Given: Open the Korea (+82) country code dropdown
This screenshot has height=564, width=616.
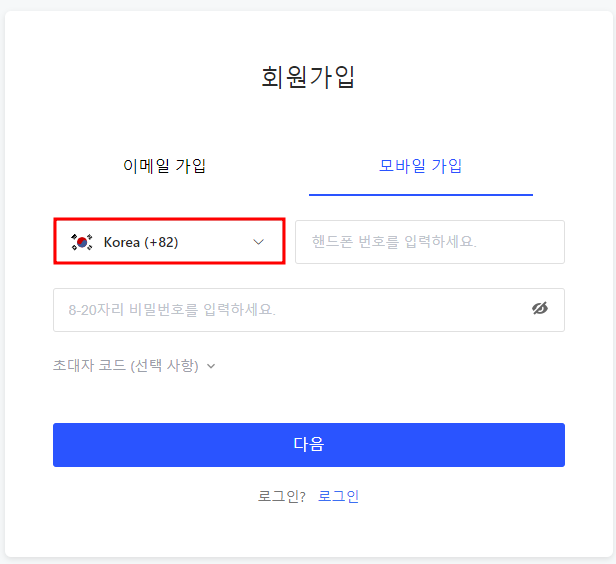Looking at the screenshot, I should 169,242.
